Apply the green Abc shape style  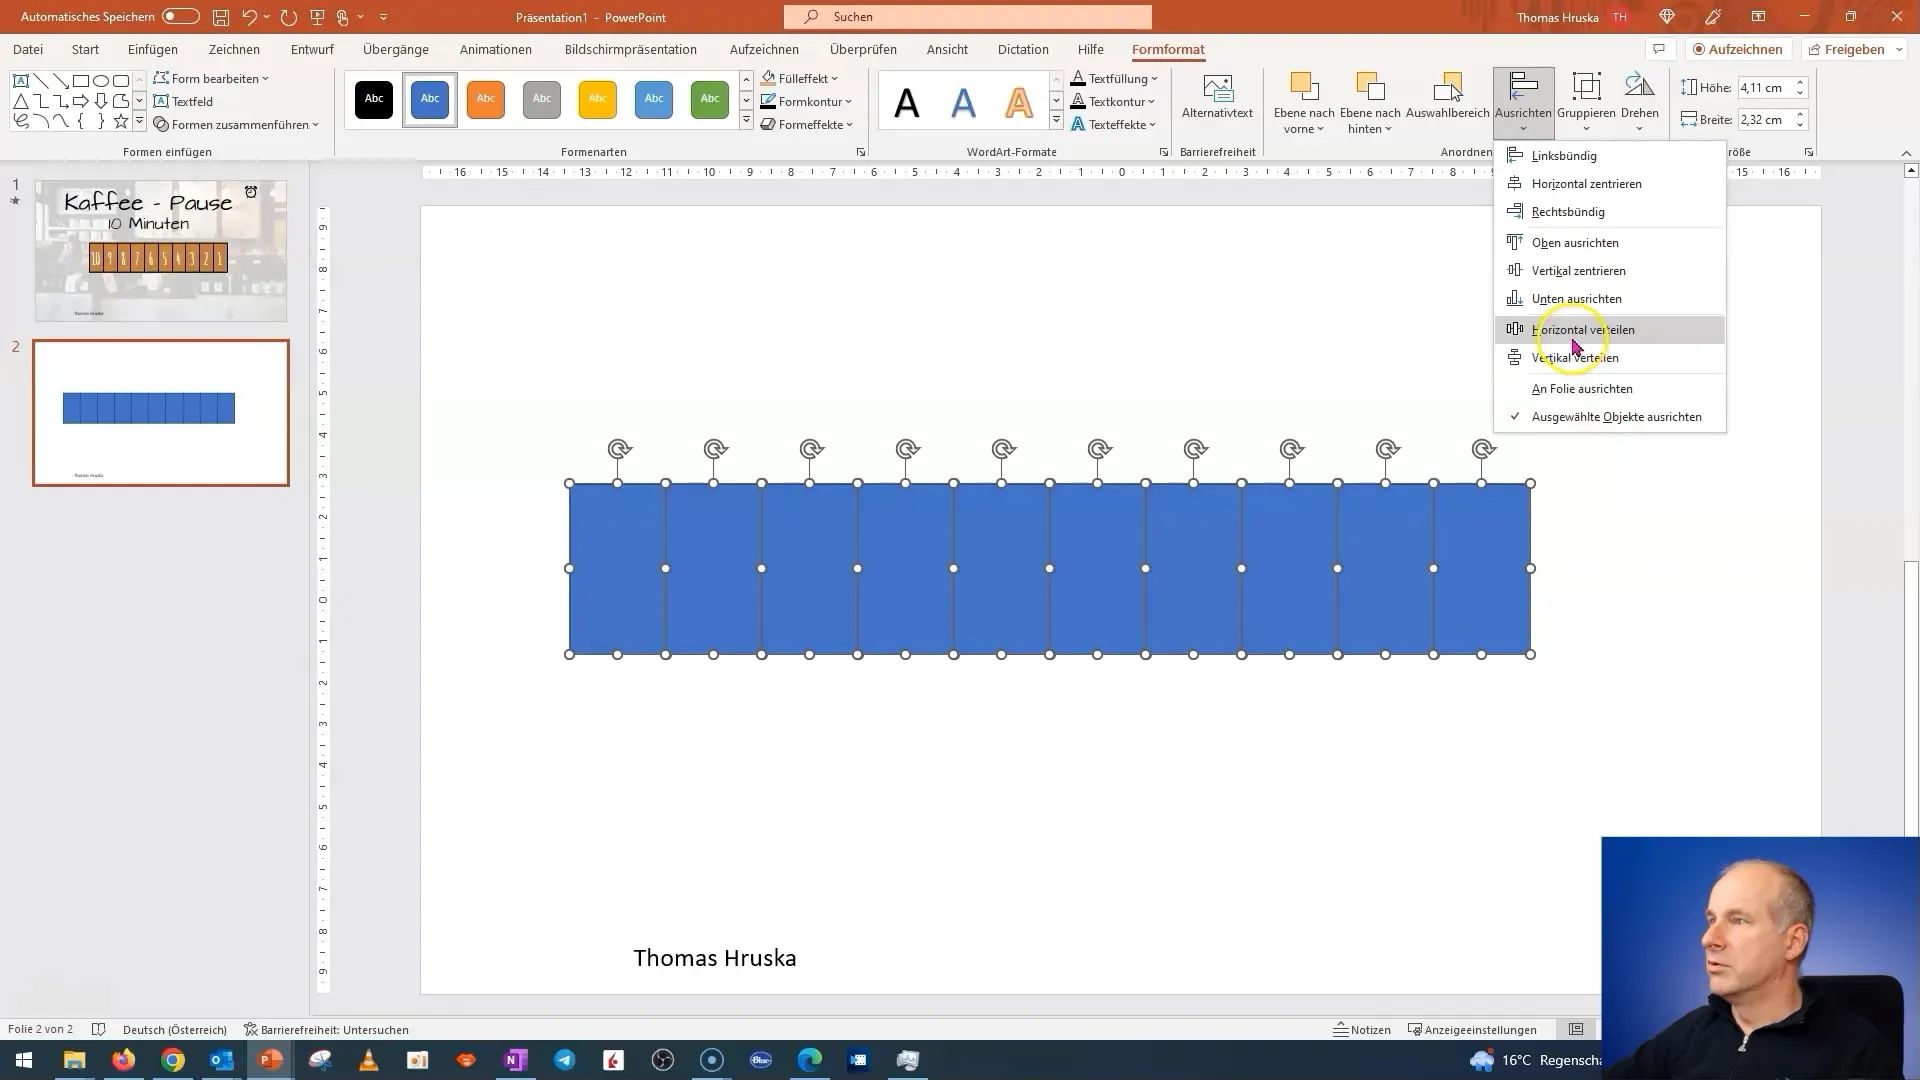coord(710,99)
